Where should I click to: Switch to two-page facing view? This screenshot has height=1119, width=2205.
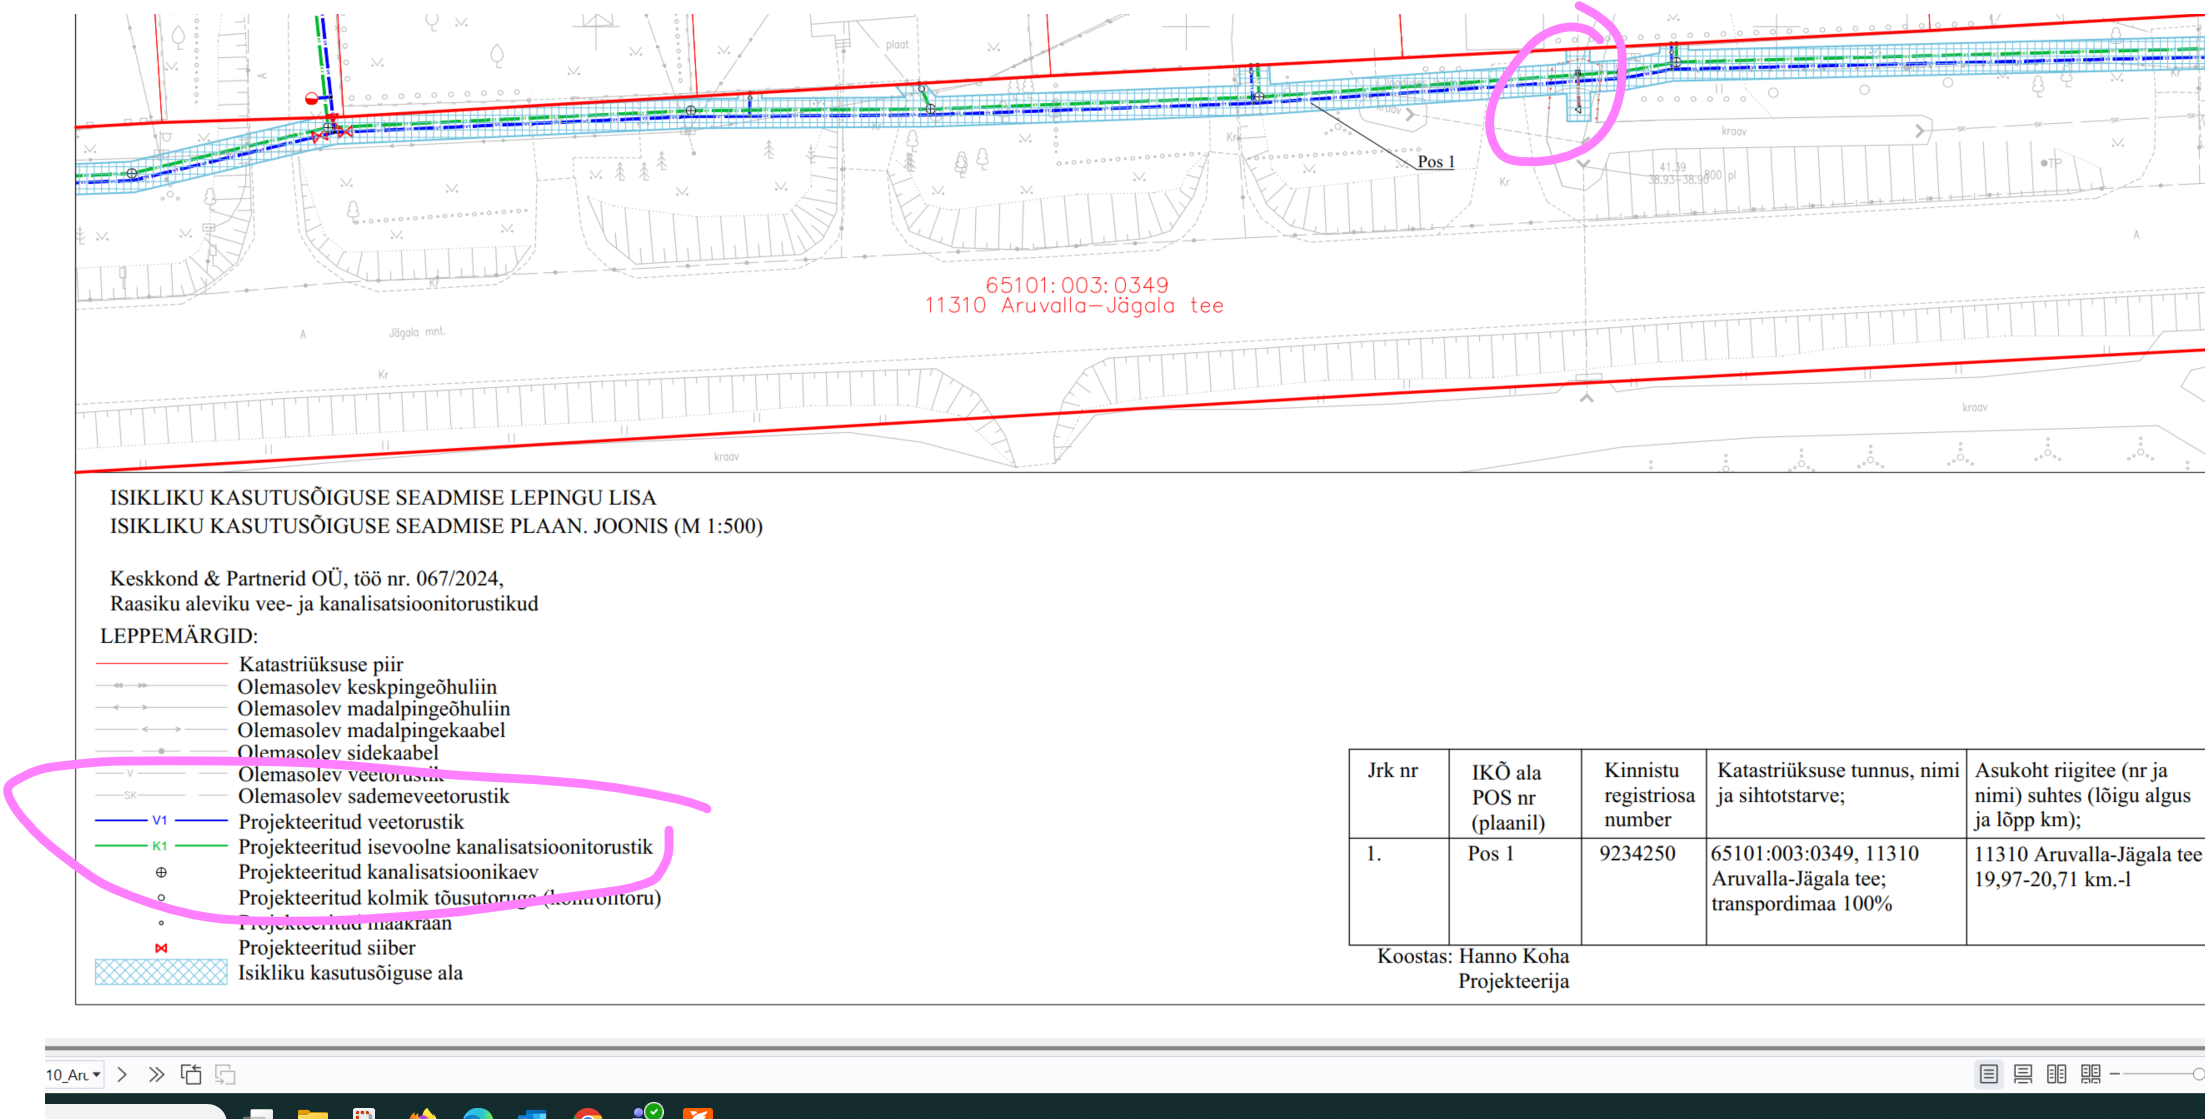coord(2056,1074)
